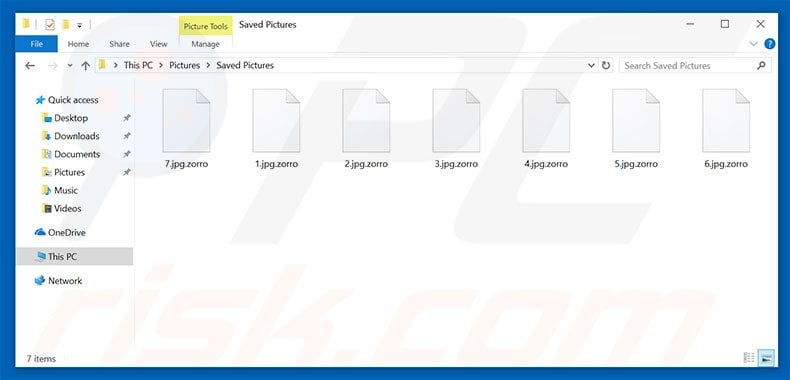Open Desktop in Quick access

(71, 118)
